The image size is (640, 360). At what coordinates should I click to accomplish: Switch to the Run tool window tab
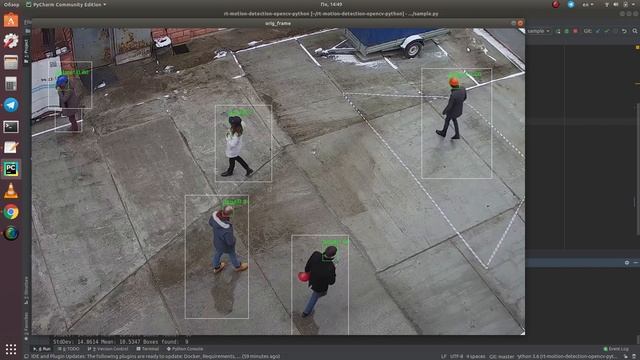coord(42,349)
